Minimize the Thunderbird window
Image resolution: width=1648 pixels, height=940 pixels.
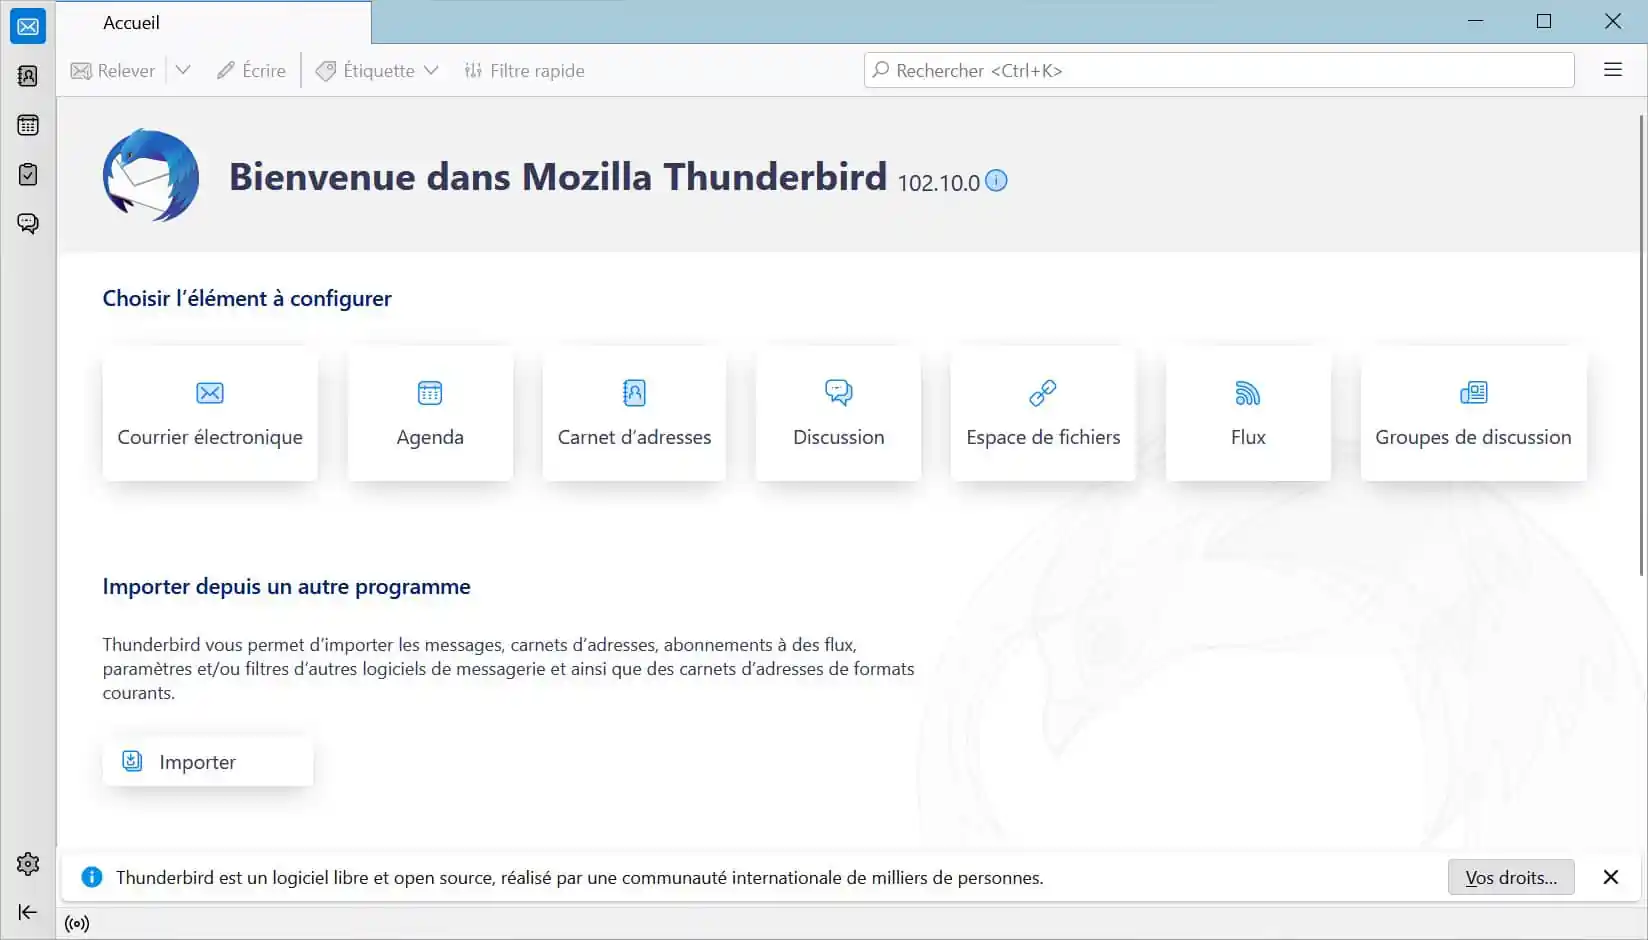(x=1475, y=21)
